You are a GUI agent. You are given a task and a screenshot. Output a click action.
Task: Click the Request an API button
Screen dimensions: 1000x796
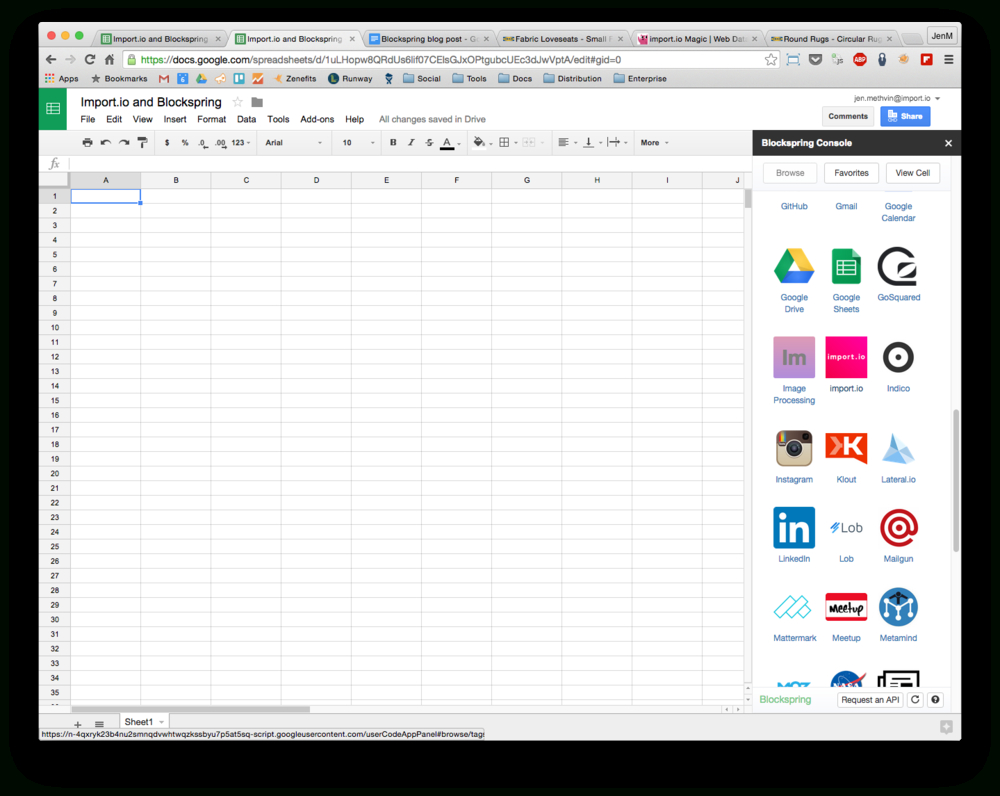(869, 699)
